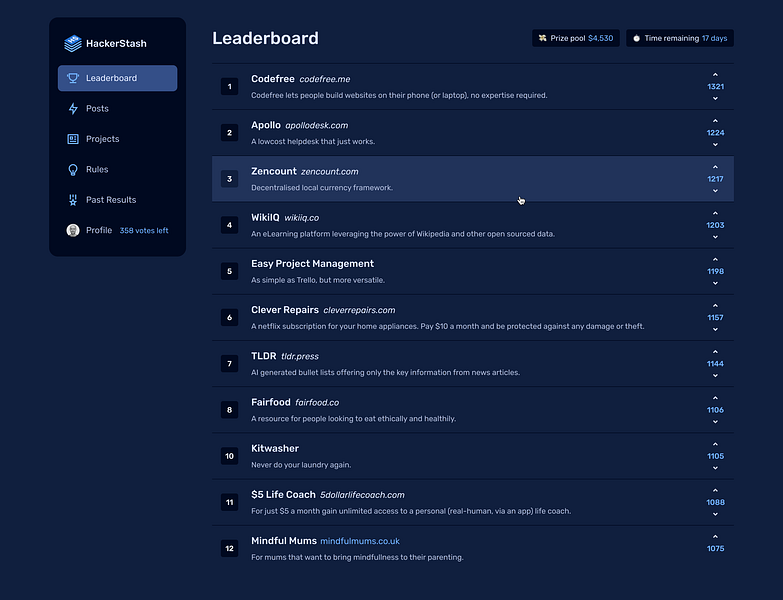
Task: Downvote Apollo using its down chevron
Action: pyautogui.click(x=715, y=145)
